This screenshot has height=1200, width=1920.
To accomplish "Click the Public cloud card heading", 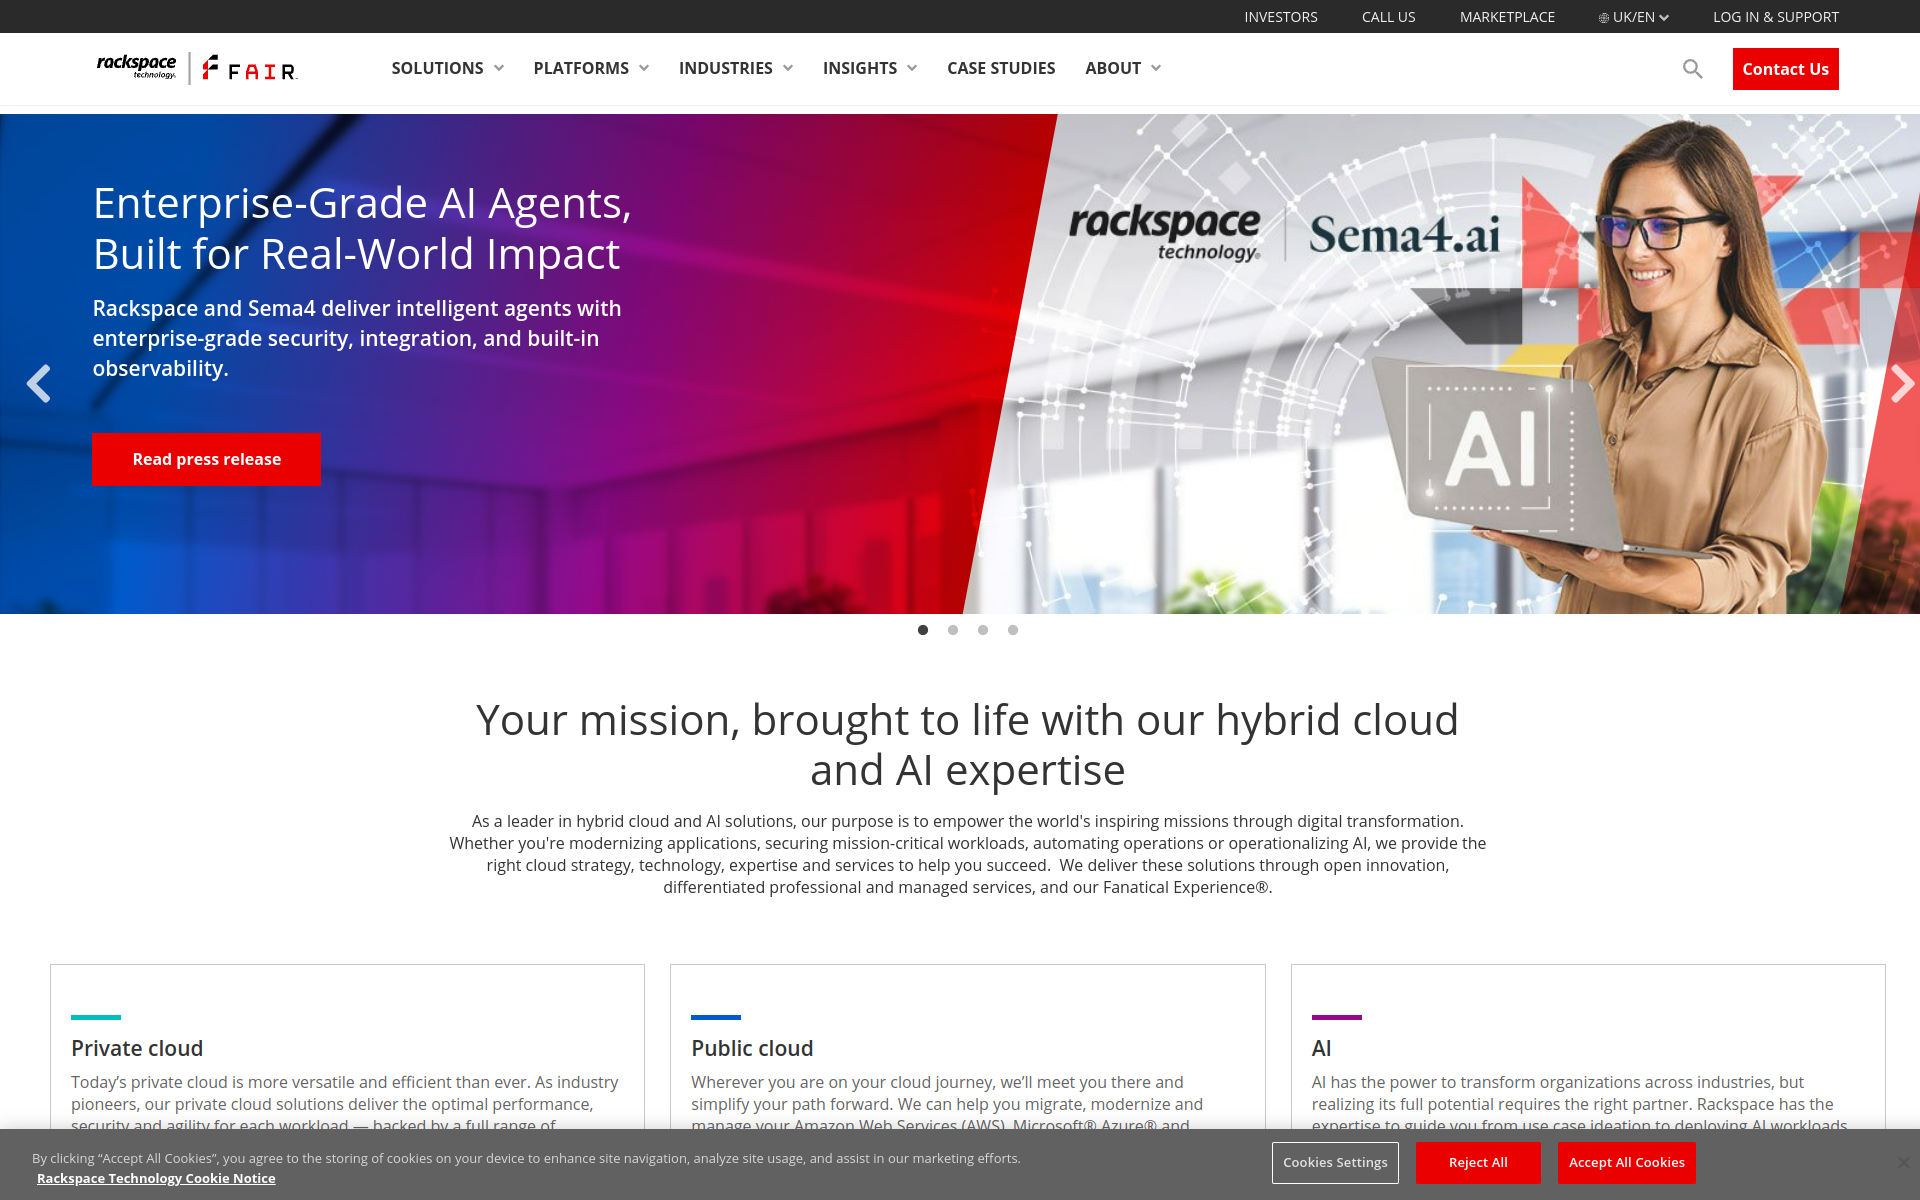I will click(752, 1048).
